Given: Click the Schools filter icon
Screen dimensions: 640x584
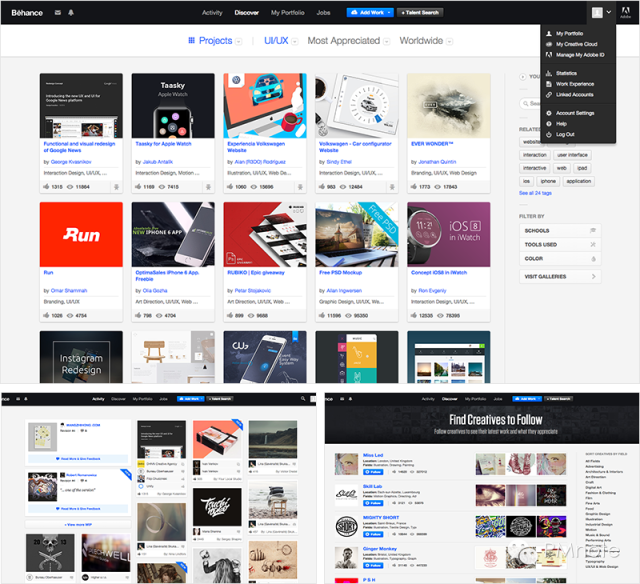Looking at the screenshot, I should pyautogui.click(x=593, y=231).
